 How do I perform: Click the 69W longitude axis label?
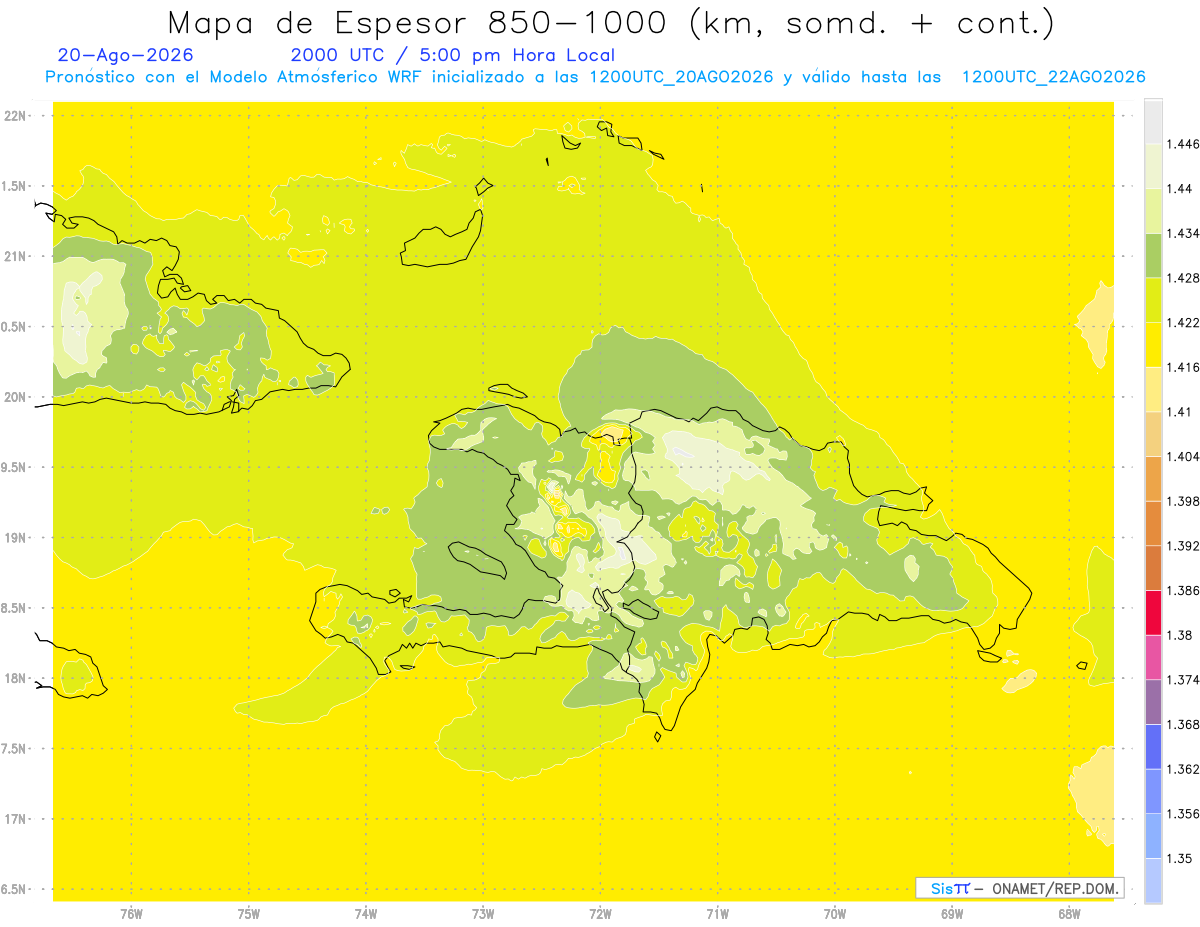(x=952, y=913)
